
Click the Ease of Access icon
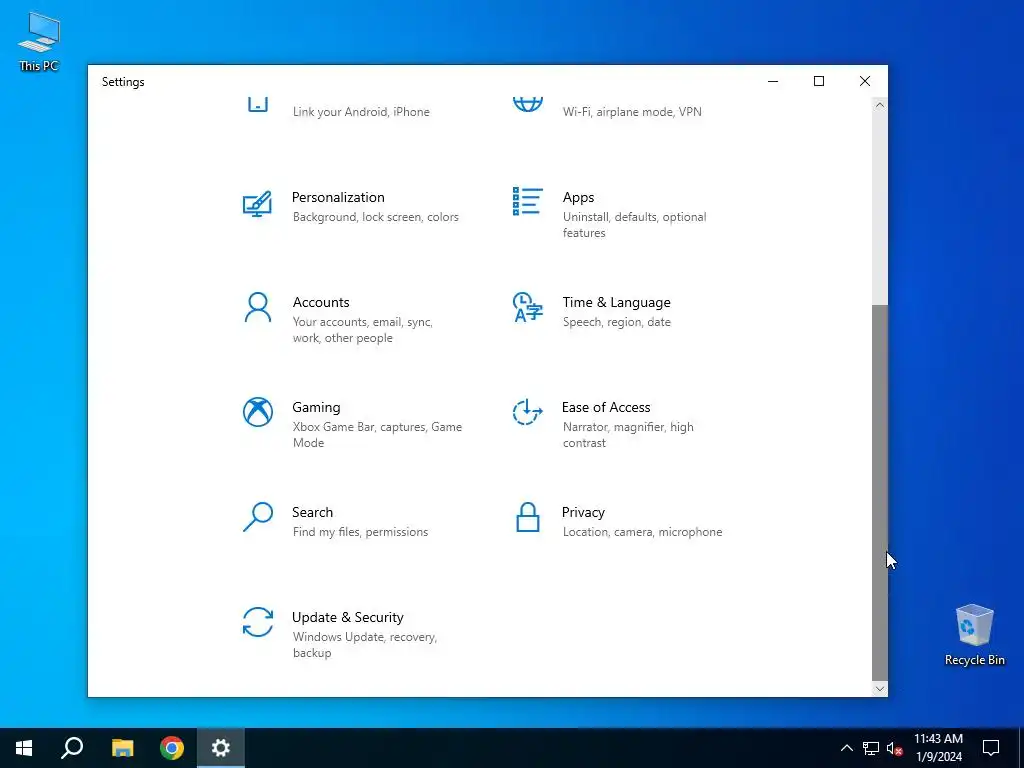[x=527, y=412]
